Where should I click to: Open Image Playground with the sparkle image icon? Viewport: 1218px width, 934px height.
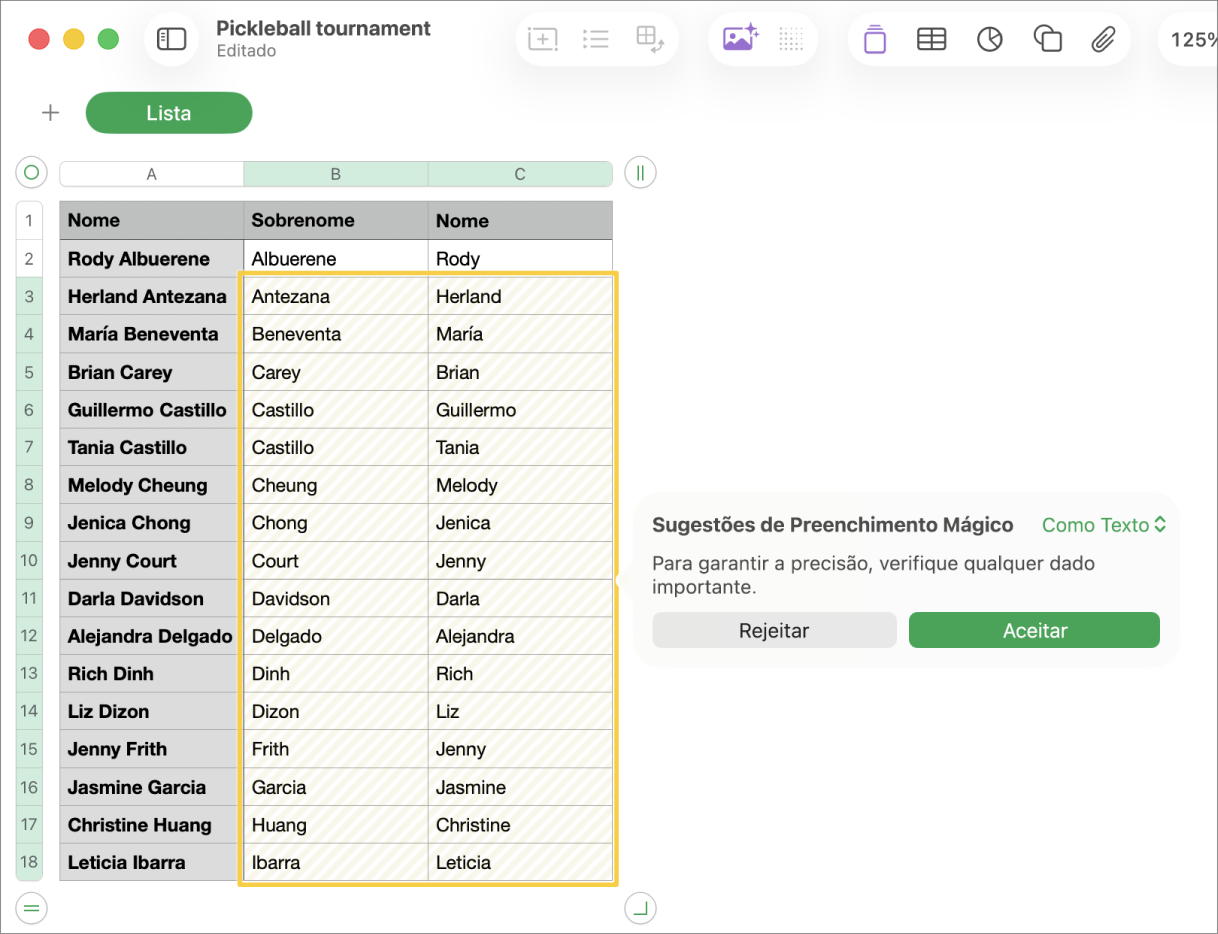tap(738, 37)
